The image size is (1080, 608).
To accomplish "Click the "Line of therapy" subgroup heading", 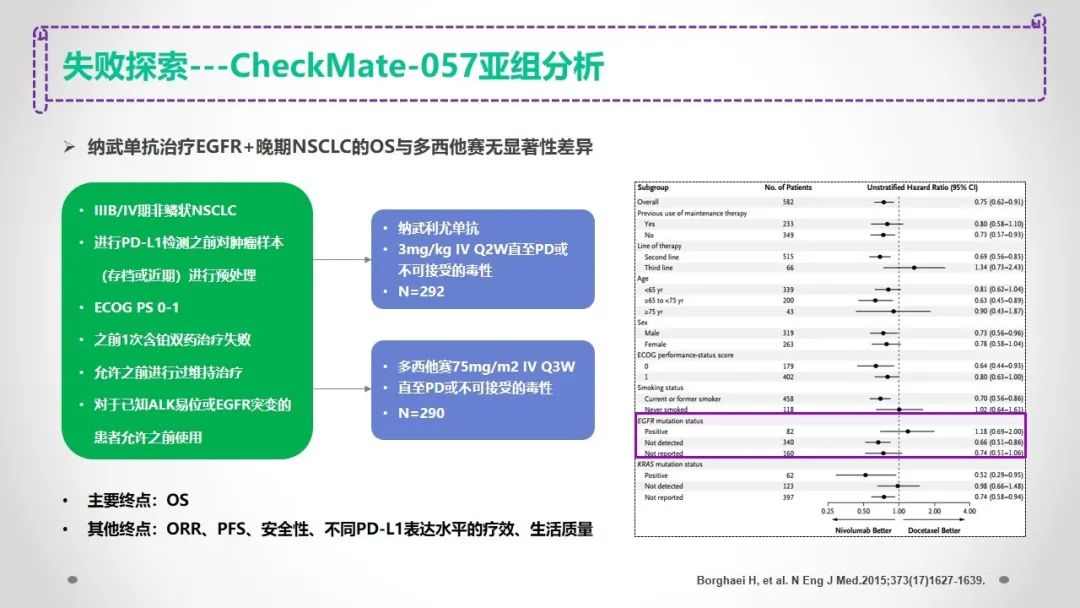I will (x=659, y=246).
